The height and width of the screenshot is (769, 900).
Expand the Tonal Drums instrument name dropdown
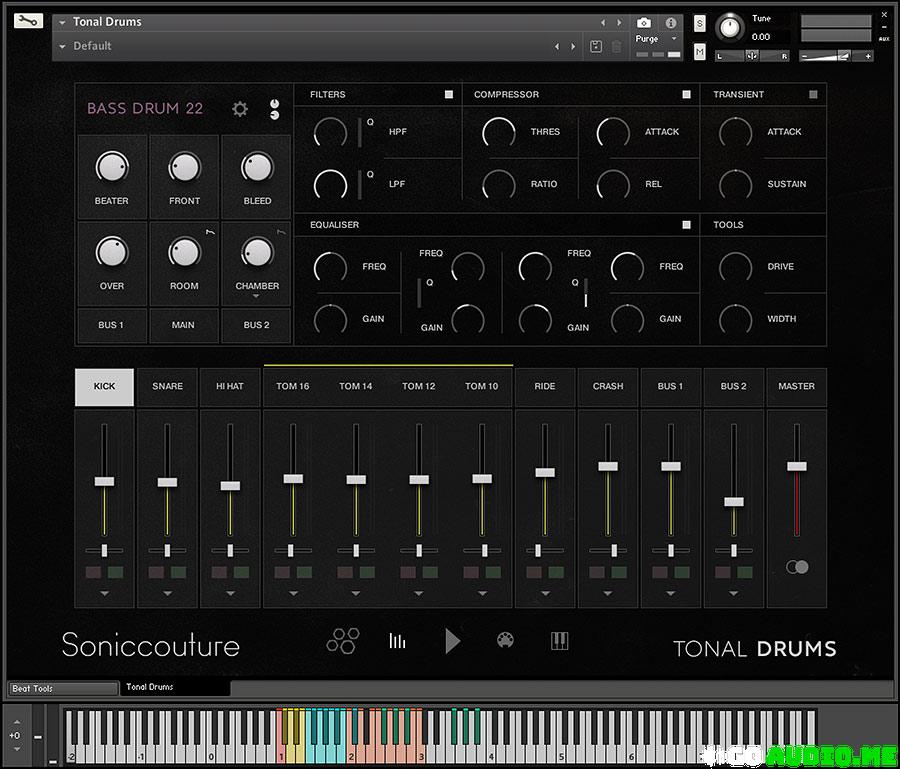(63, 22)
